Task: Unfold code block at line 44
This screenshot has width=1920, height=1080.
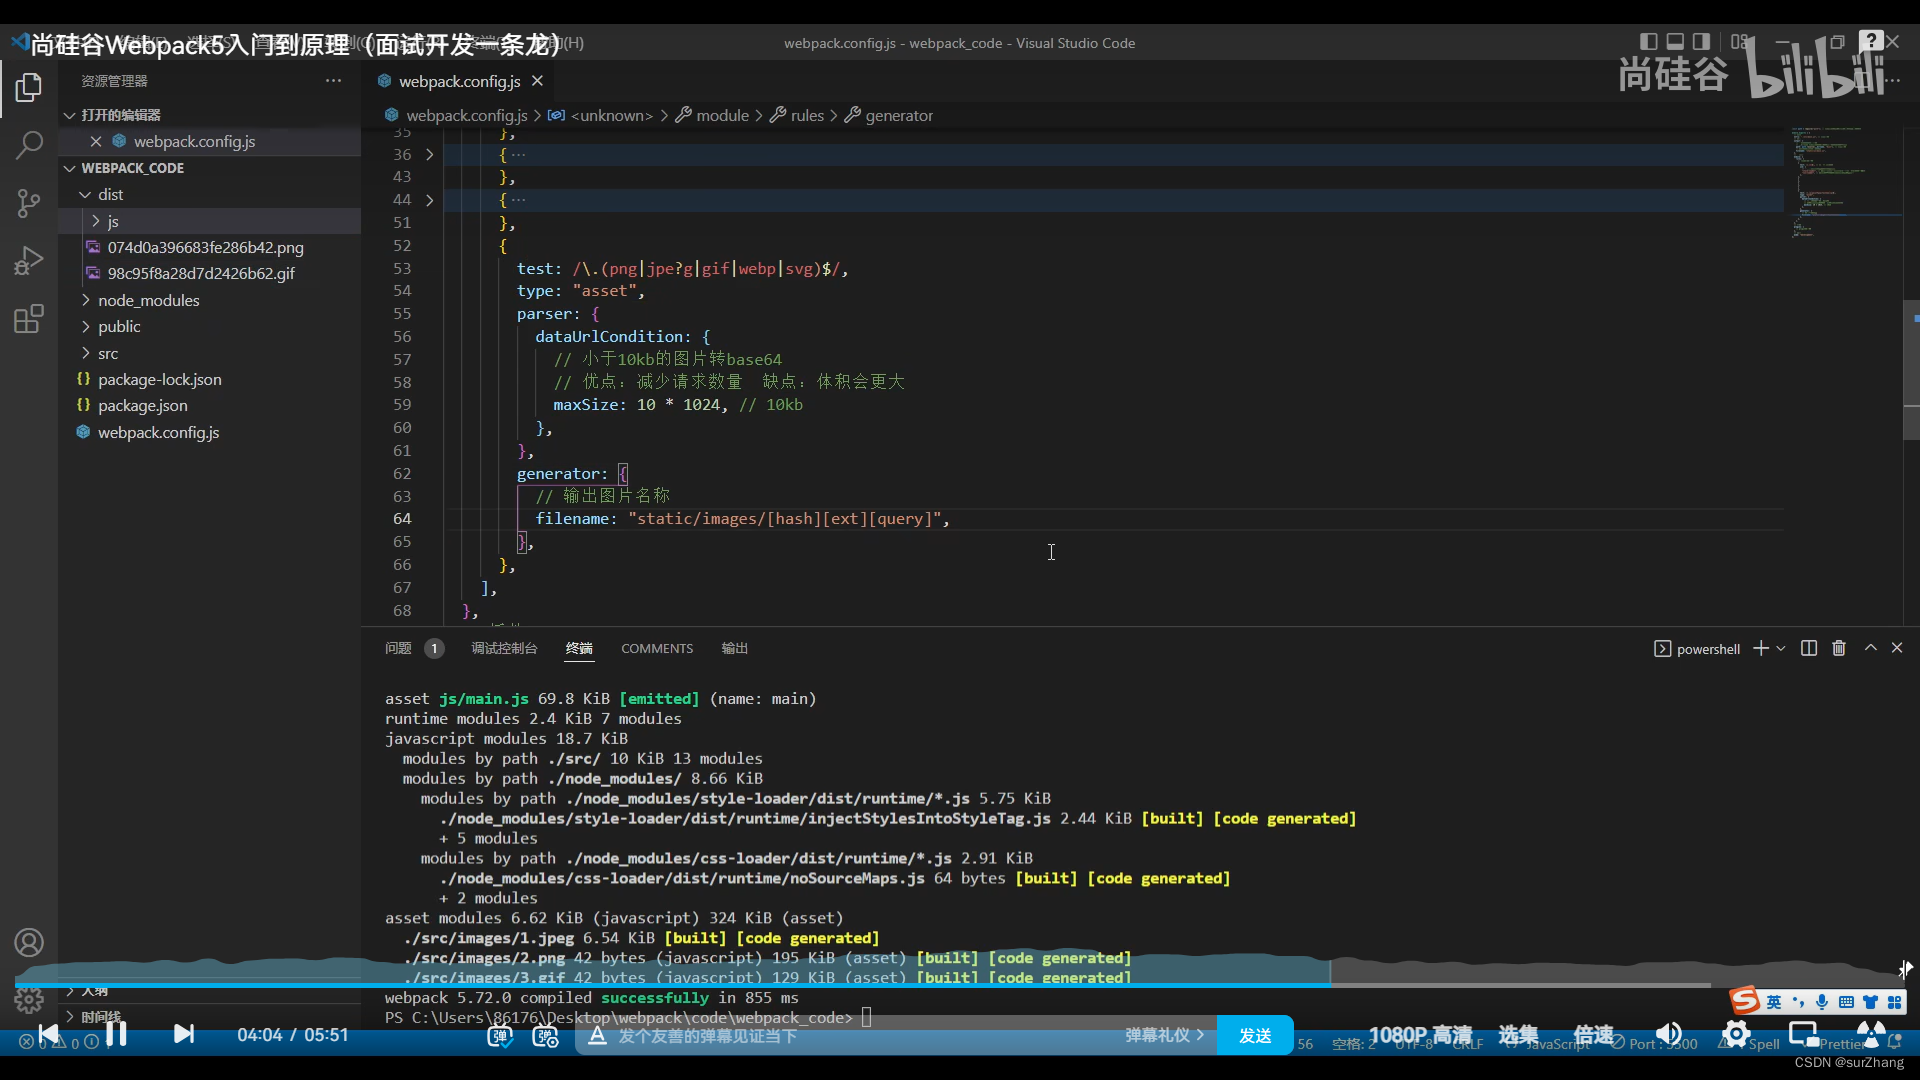Action: (x=430, y=200)
